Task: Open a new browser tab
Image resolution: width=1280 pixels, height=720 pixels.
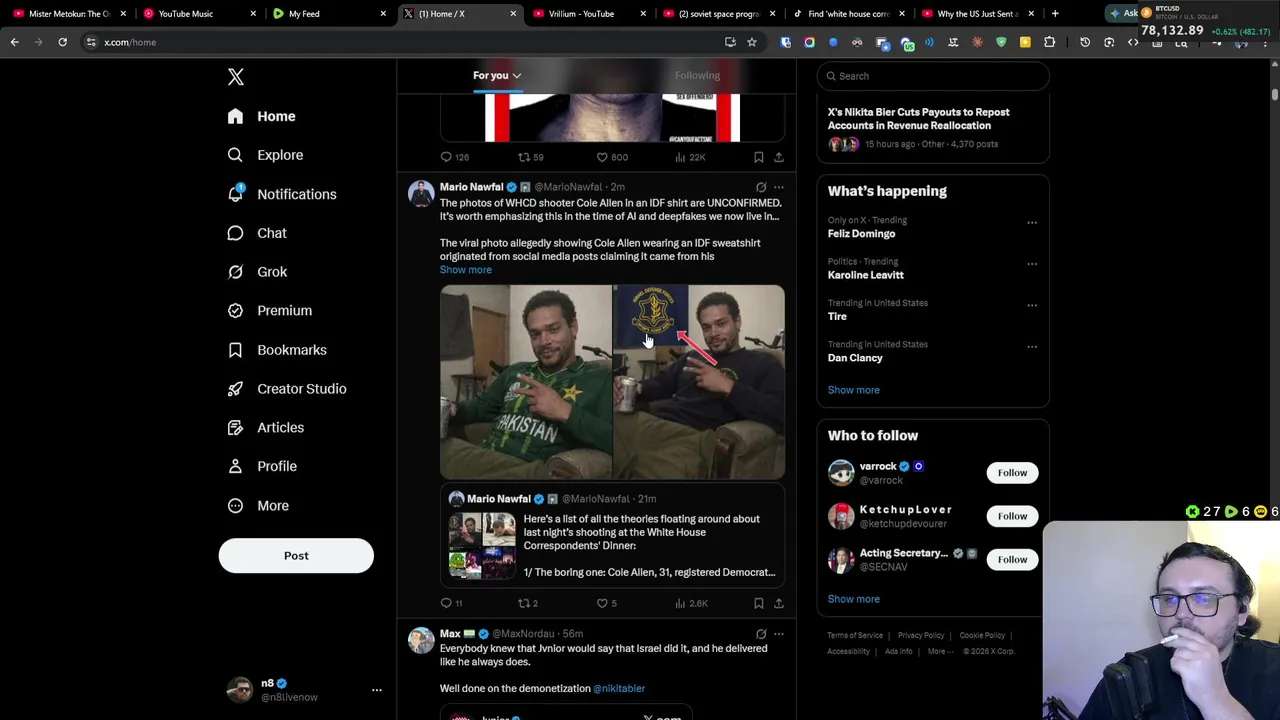Action: [1055, 14]
